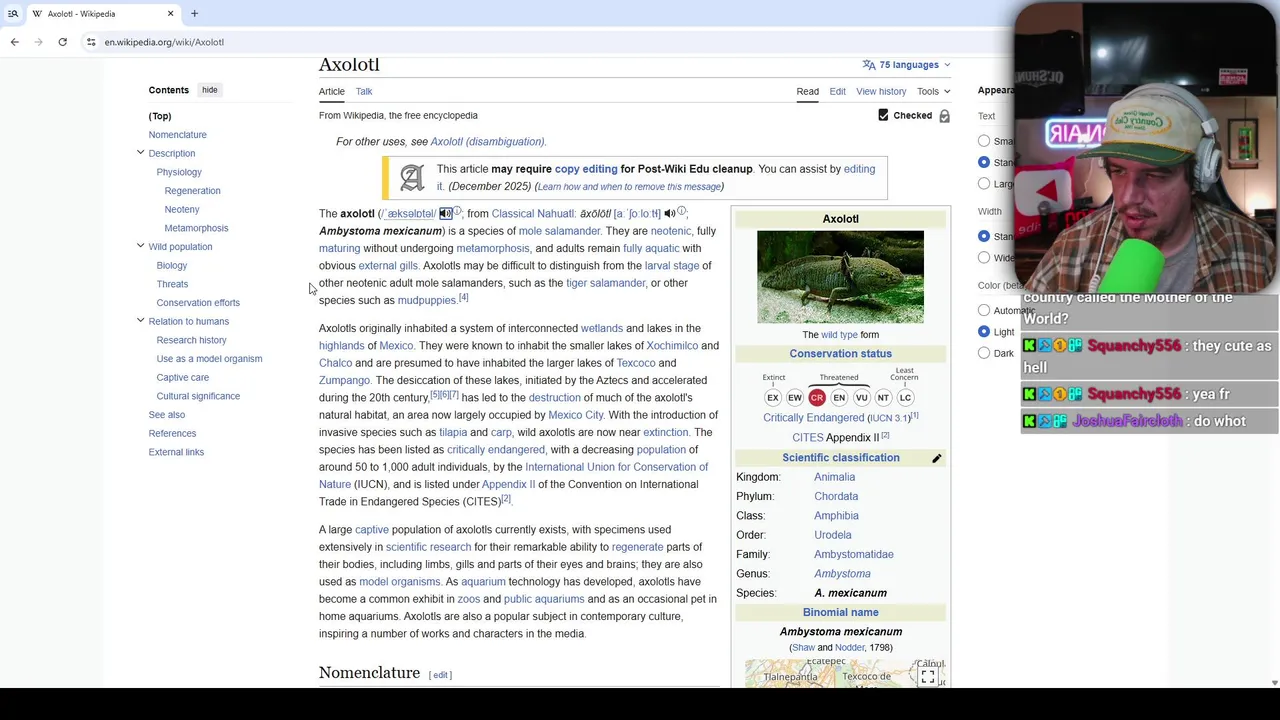Click the page protection lock icon
The width and height of the screenshot is (1280, 720).
[944, 116]
